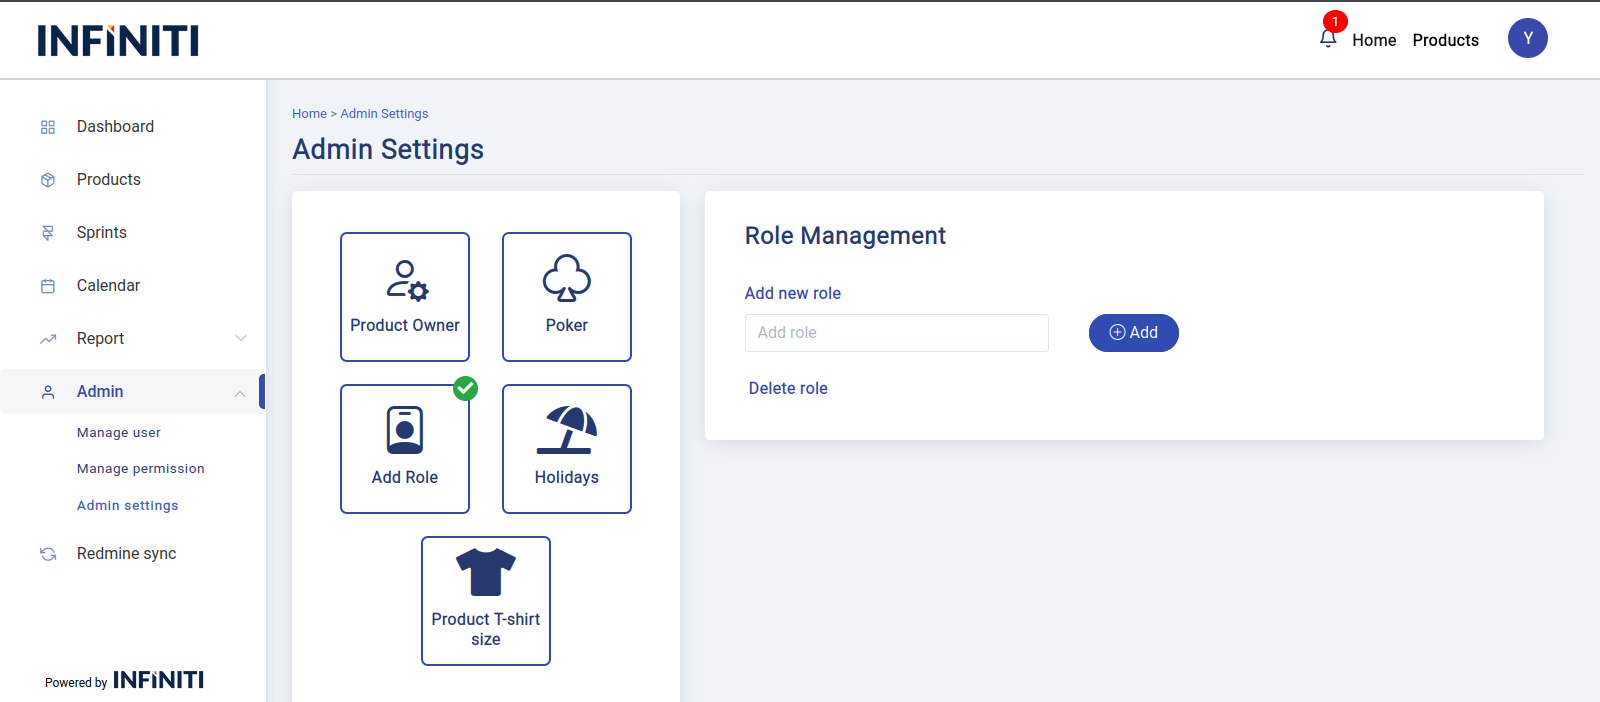1600x702 pixels.
Task: Click the notification bell icon
Action: (x=1328, y=38)
